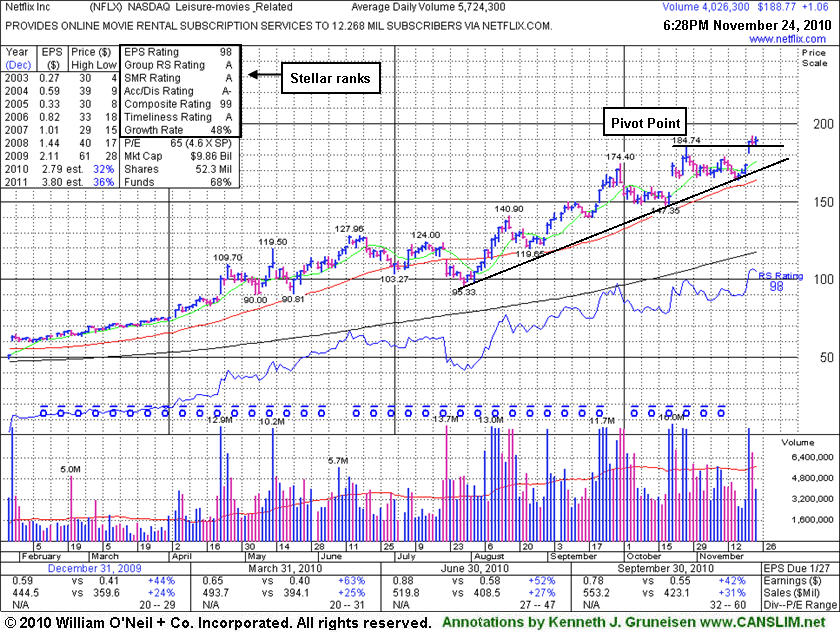The height and width of the screenshot is (635, 840).
Task: Click the 103.27 price low label
Action: pyautogui.click(x=395, y=279)
